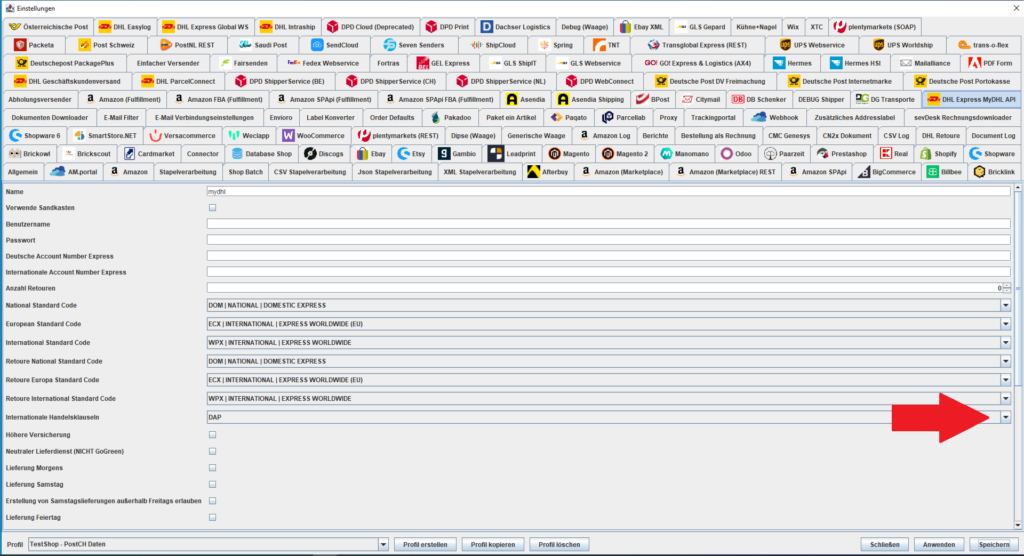
Task: Expand the National Standard Code dropdown
Action: click(x=1005, y=305)
